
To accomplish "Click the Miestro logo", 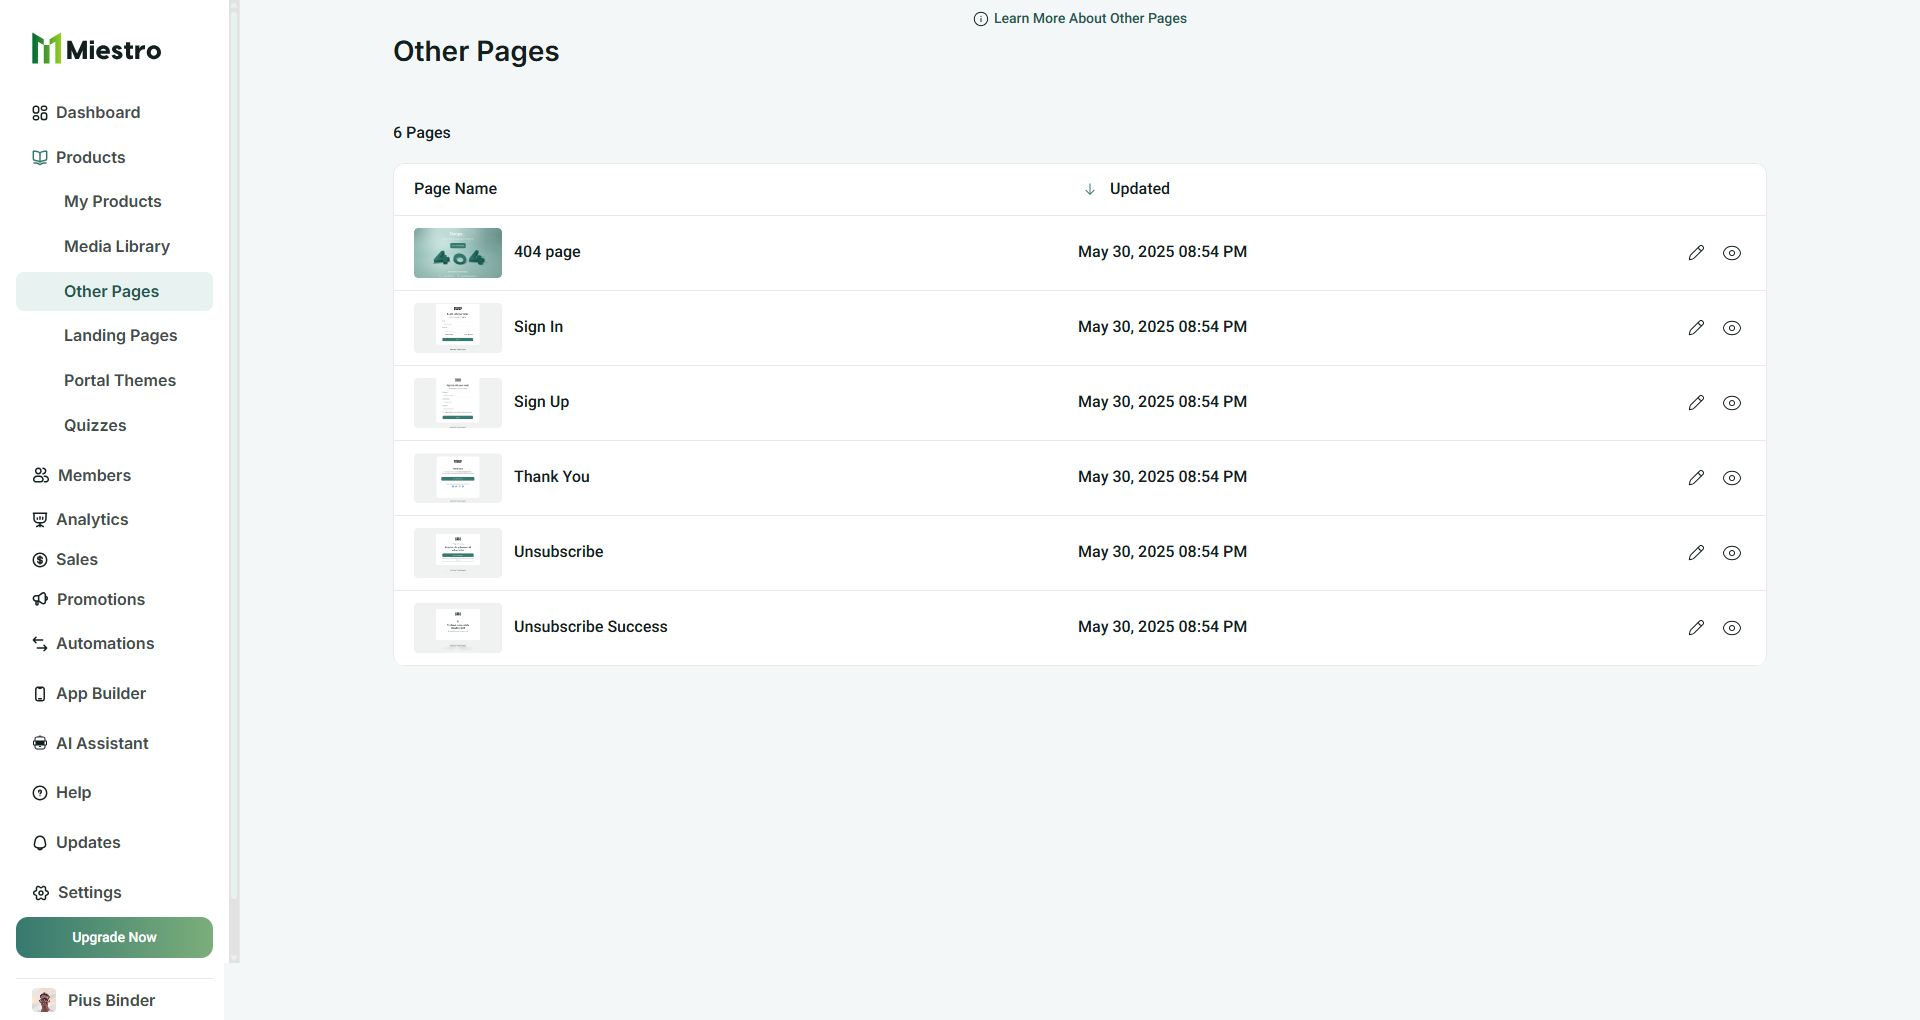I will click(x=96, y=49).
